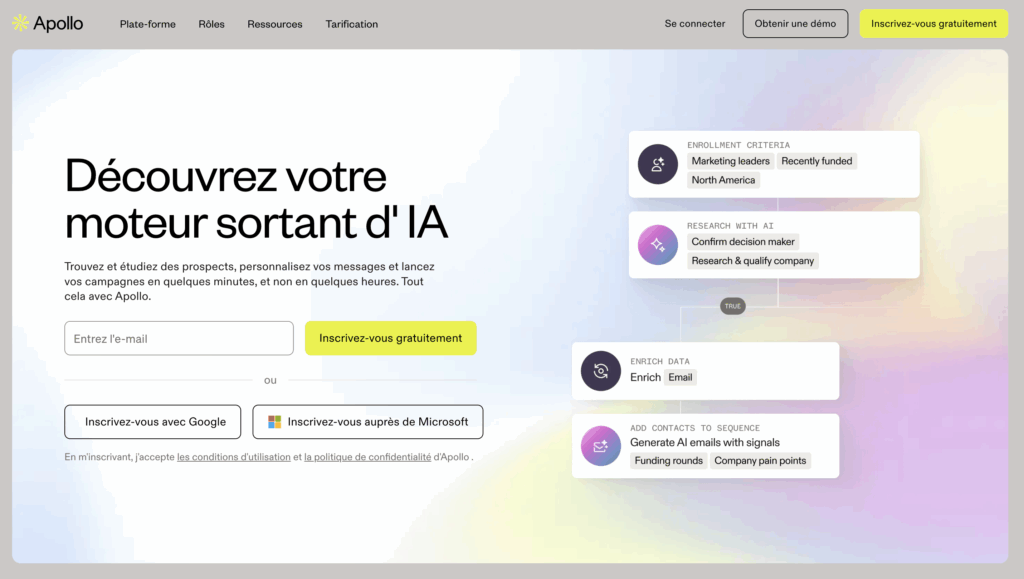Open the Ressources menu
The width and height of the screenshot is (1024, 579).
coord(275,24)
